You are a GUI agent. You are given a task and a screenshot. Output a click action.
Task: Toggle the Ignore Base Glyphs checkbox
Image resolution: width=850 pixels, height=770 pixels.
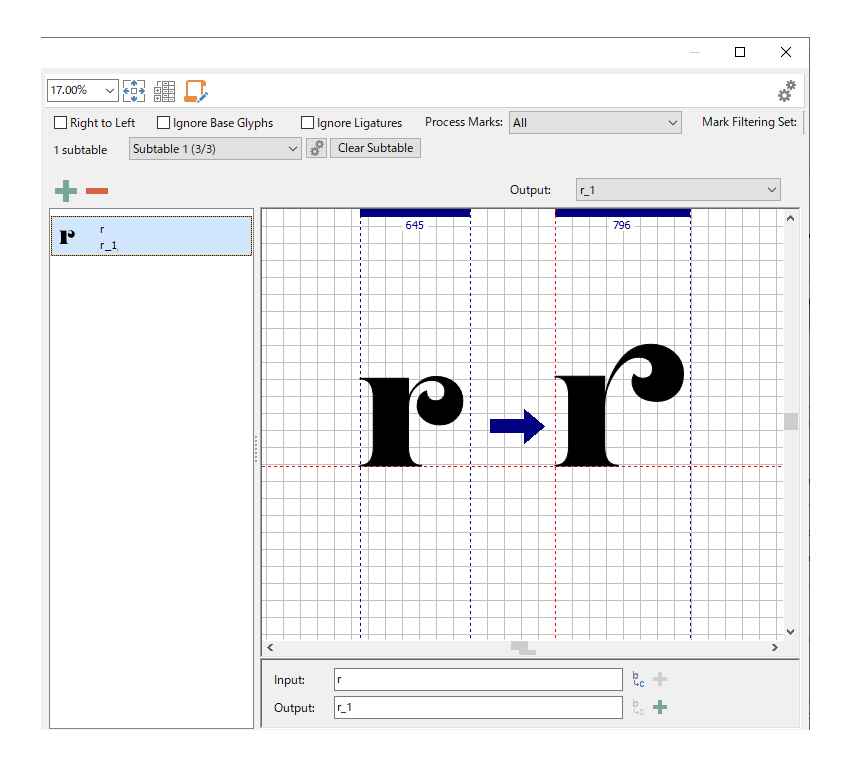(x=164, y=123)
